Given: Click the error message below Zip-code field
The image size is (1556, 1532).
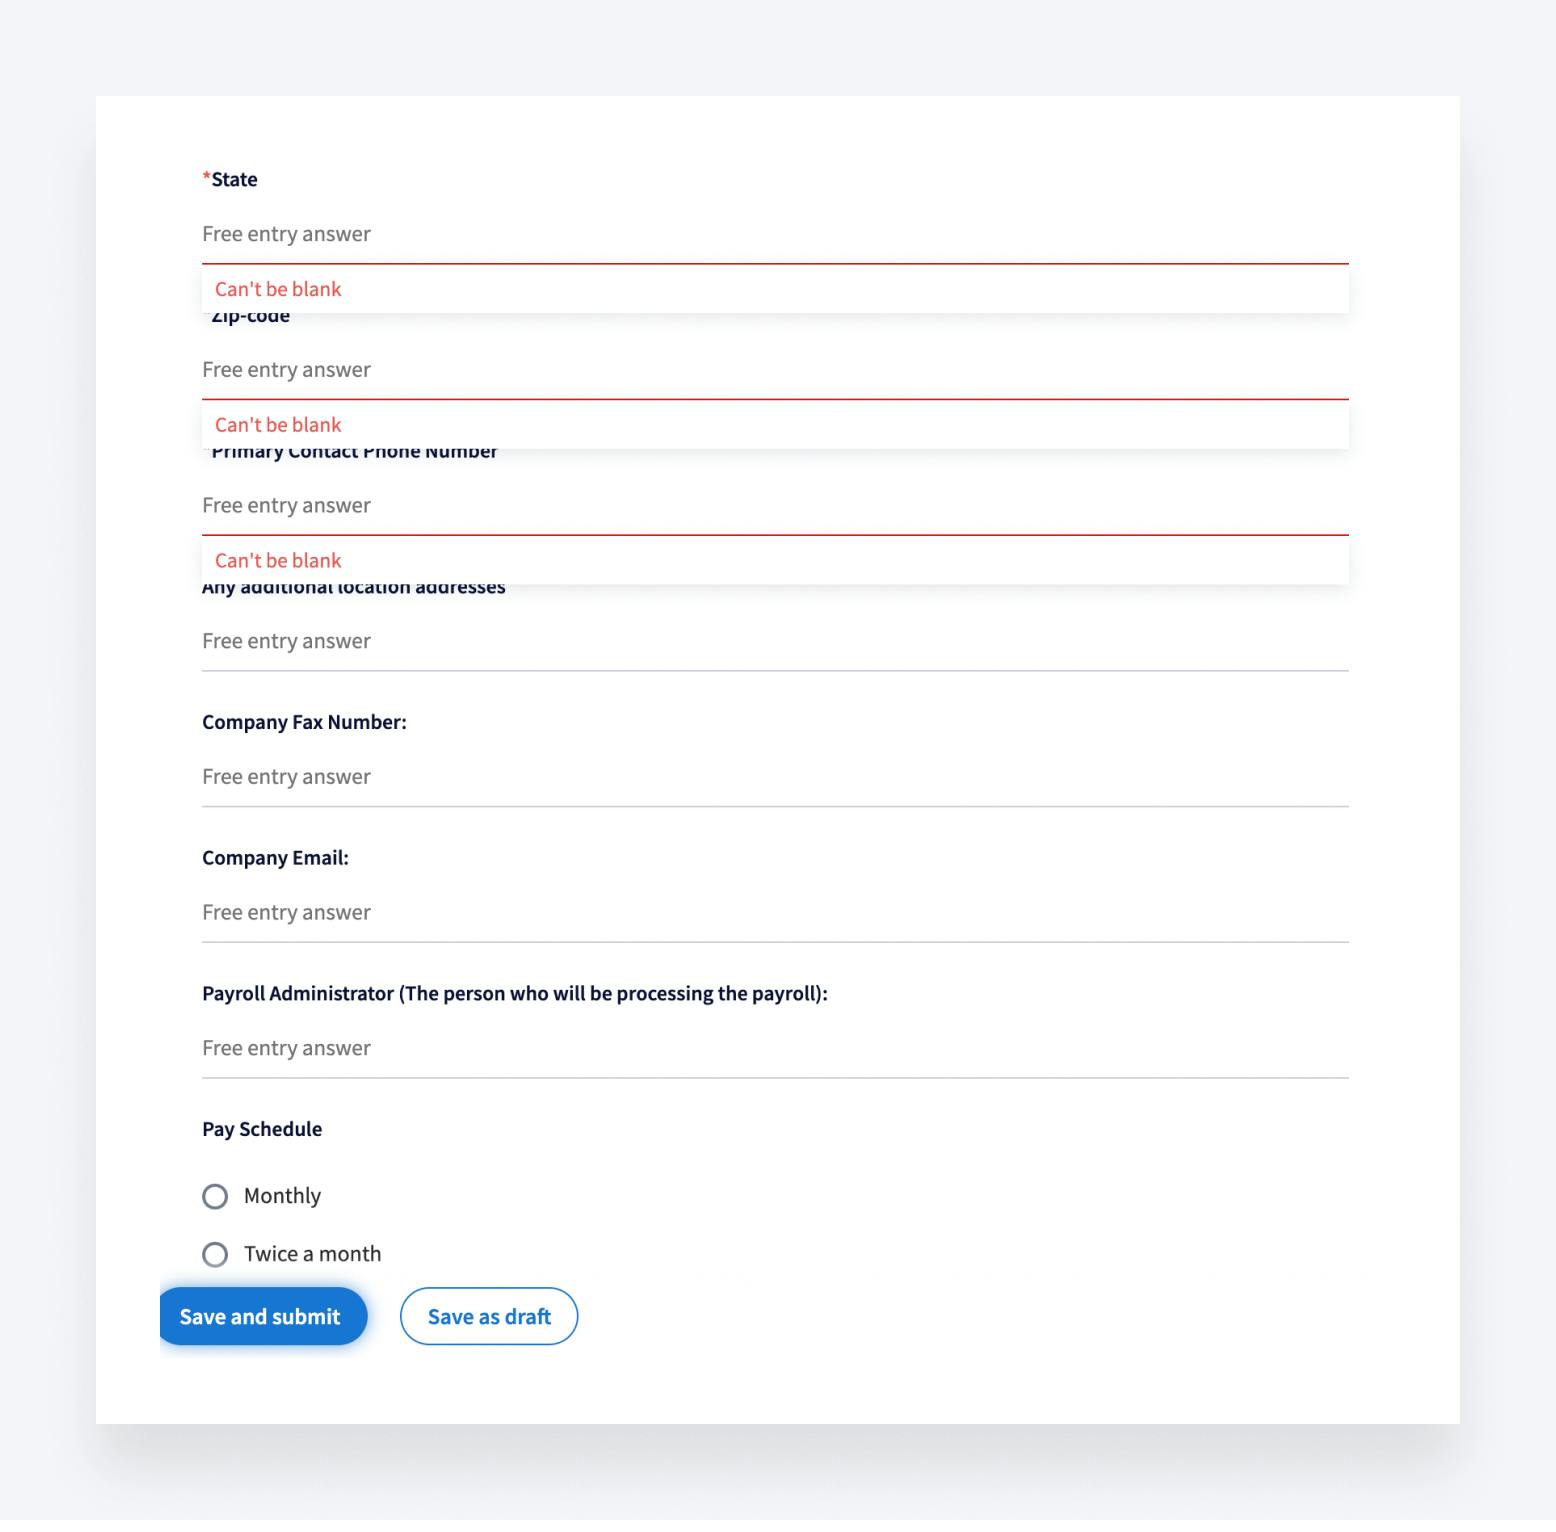Looking at the screenshot, I should pyautogui.click(x=278, y=426).
